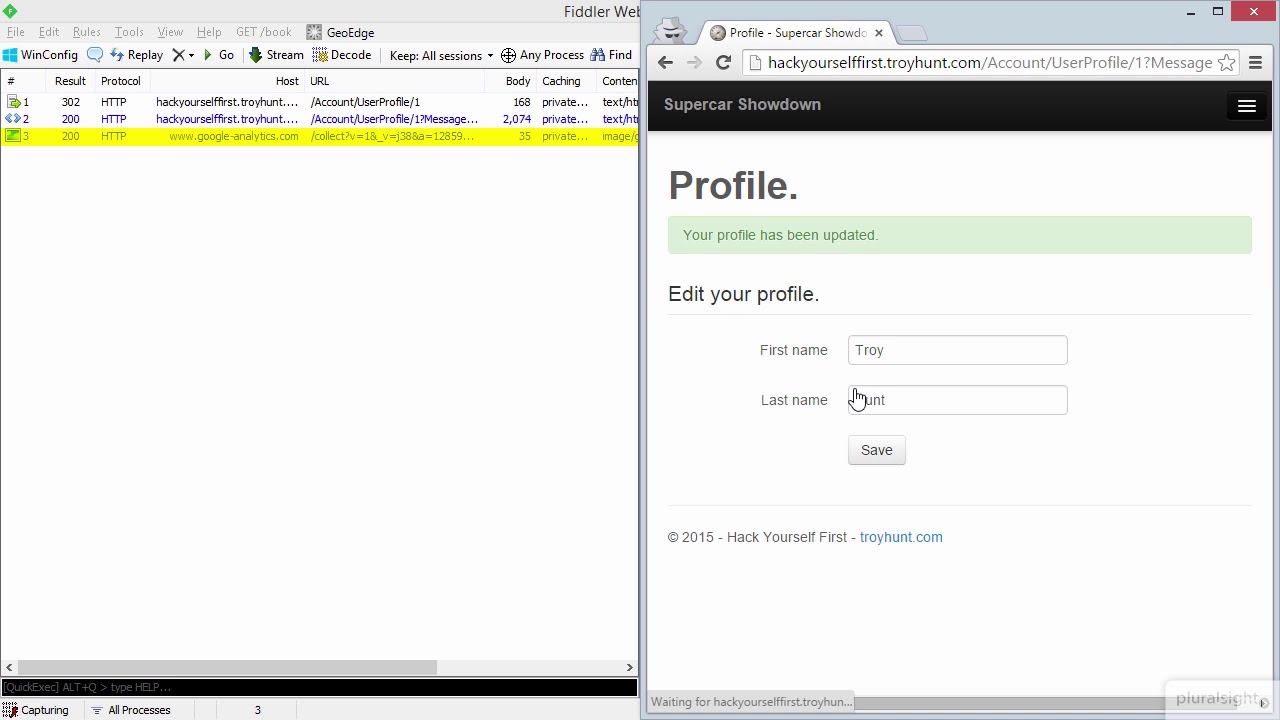Open the Chrome hamburger menu
The image size is (1280, 720).
click(1255, 62)
